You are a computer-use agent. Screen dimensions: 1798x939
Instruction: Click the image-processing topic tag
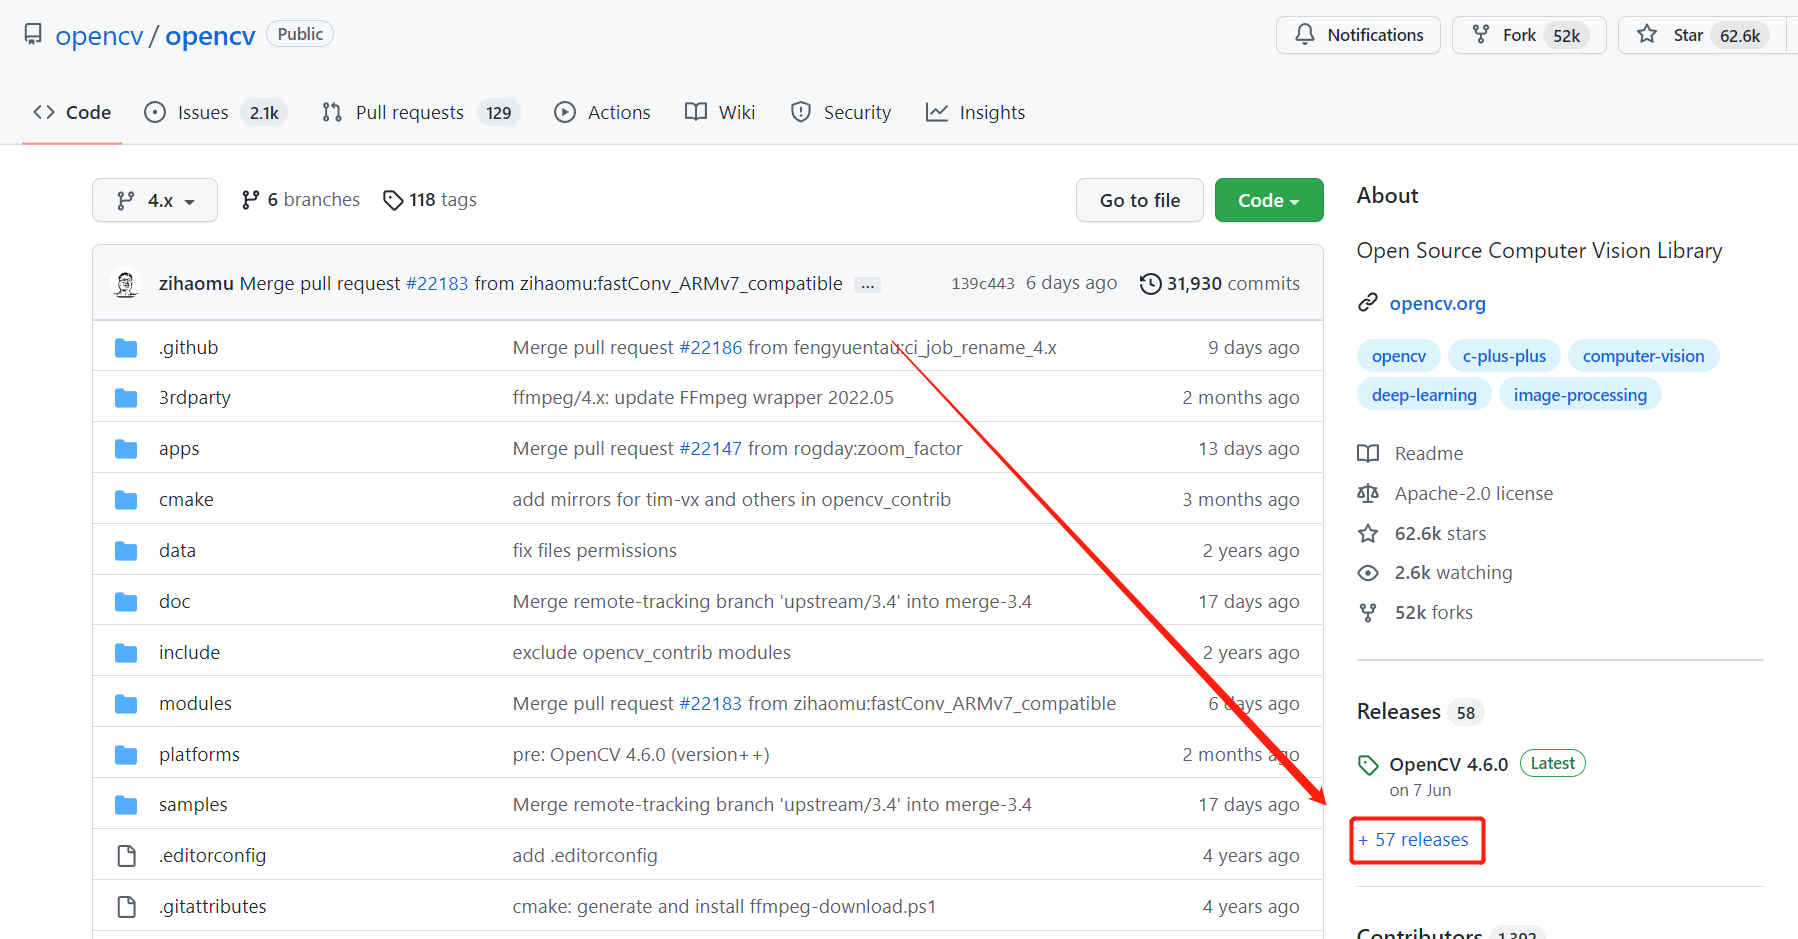pos(1580,395)
